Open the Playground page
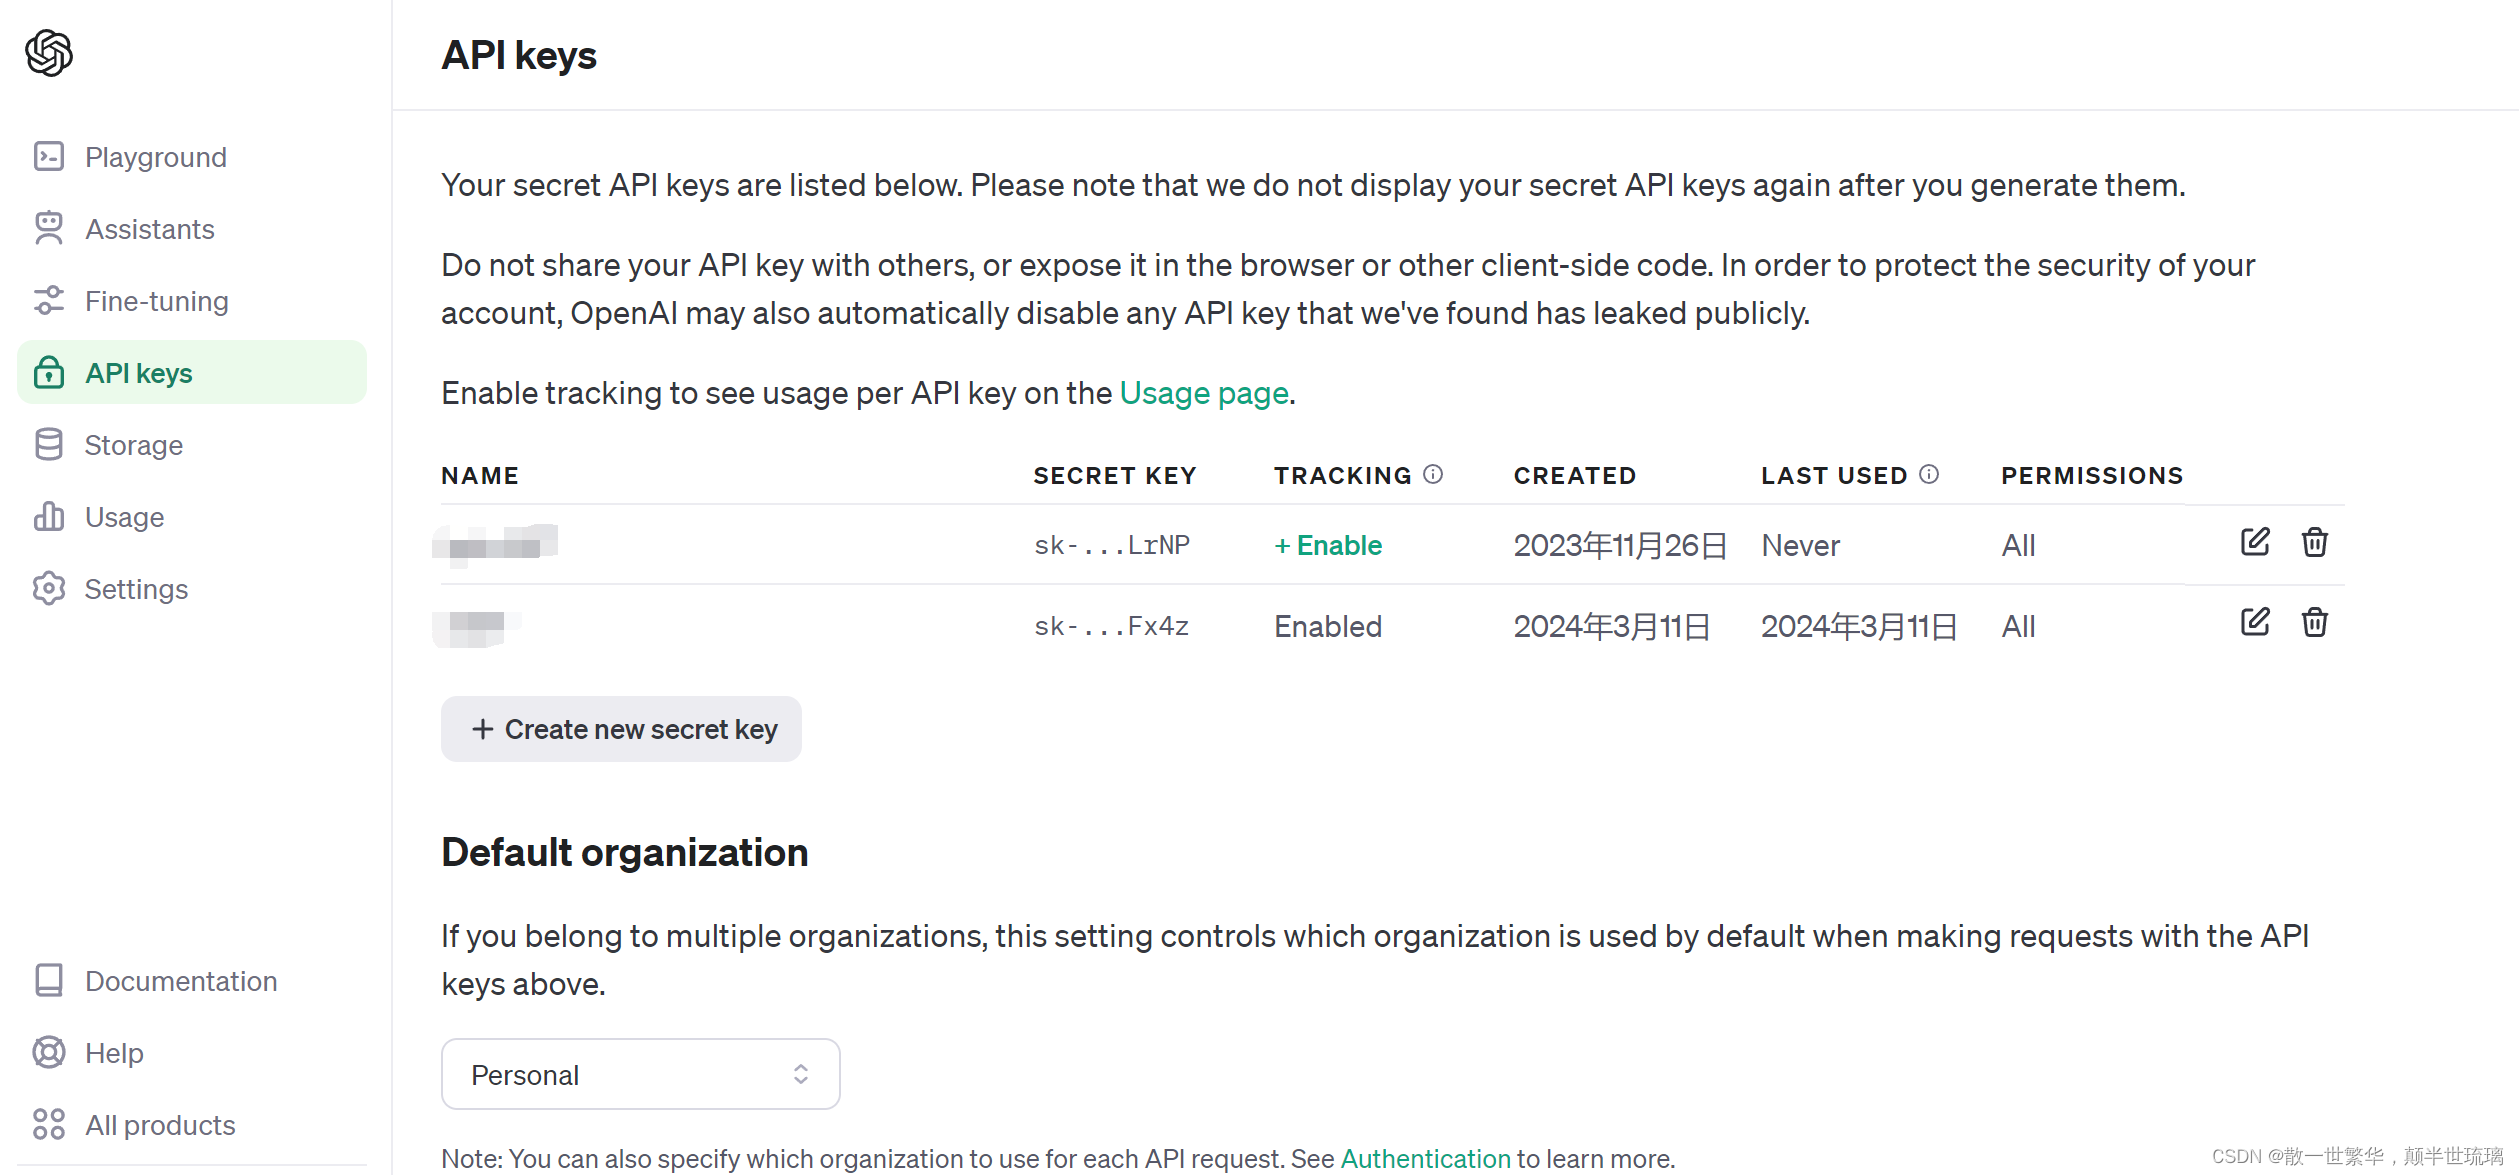 click(x=192, y=157)
